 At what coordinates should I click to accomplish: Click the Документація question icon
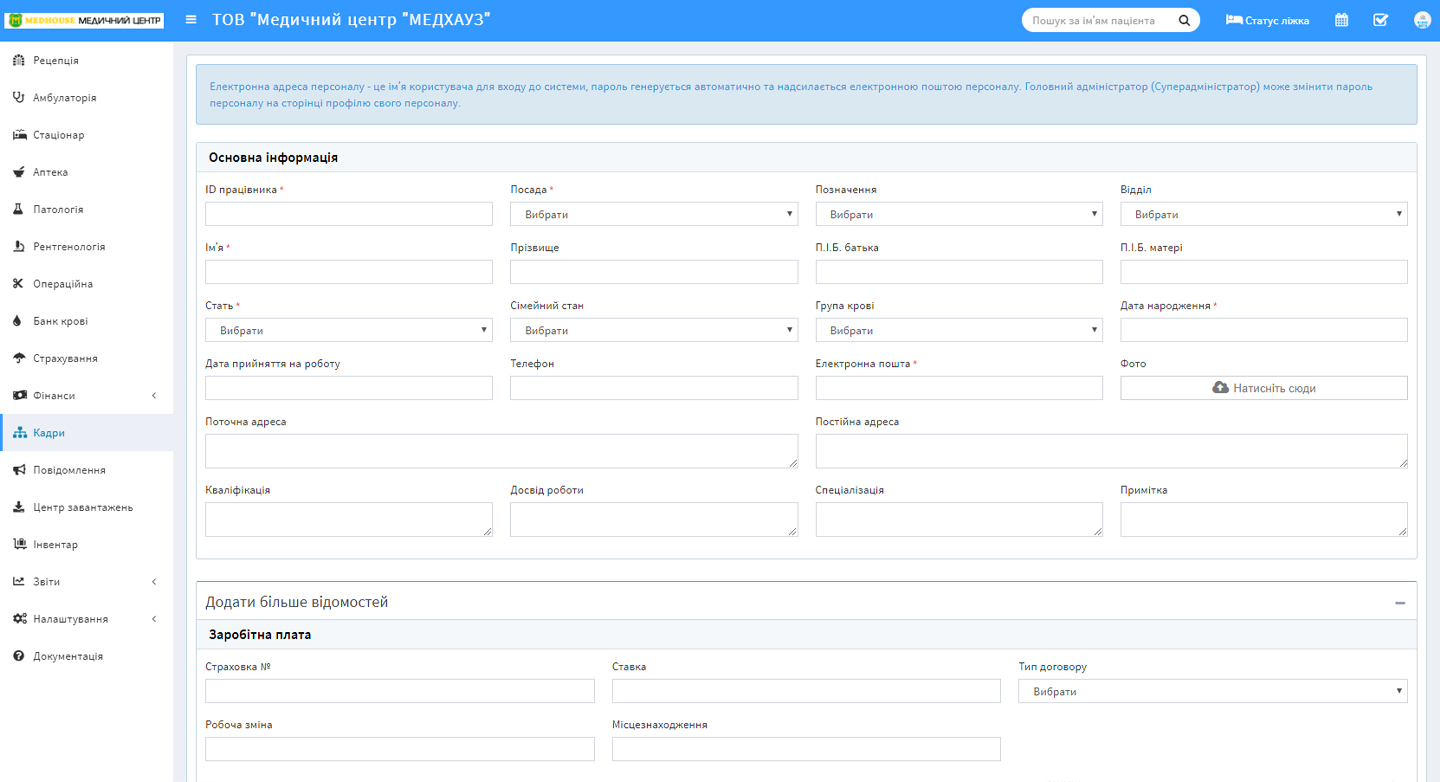19,656
